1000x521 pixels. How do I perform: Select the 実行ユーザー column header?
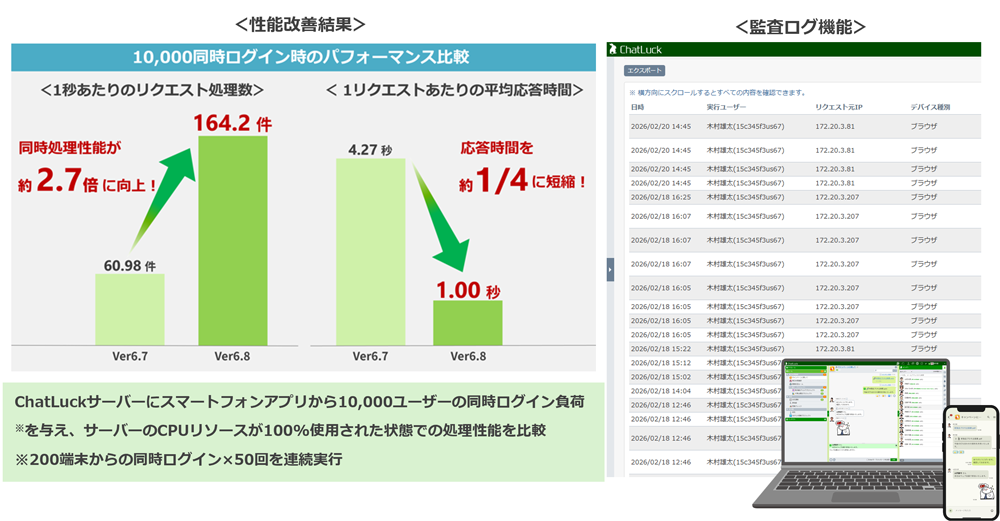(726, 107)
